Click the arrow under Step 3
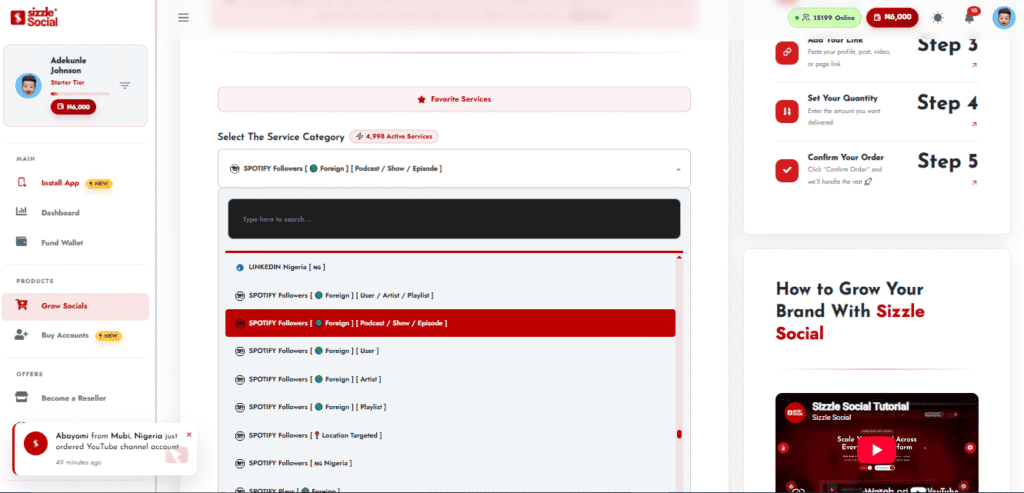This screenshot has height=493, width=1024. tap(974, 65)
